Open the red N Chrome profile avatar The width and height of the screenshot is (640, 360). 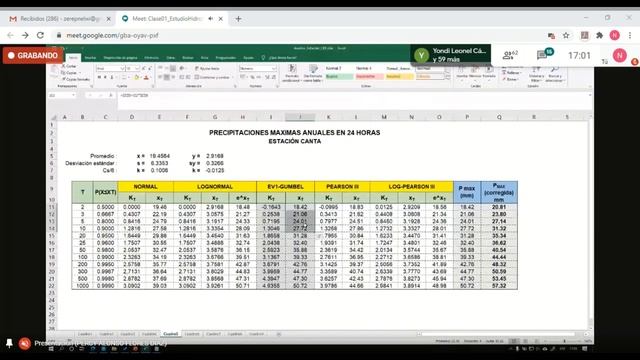[x=614, y=36]
